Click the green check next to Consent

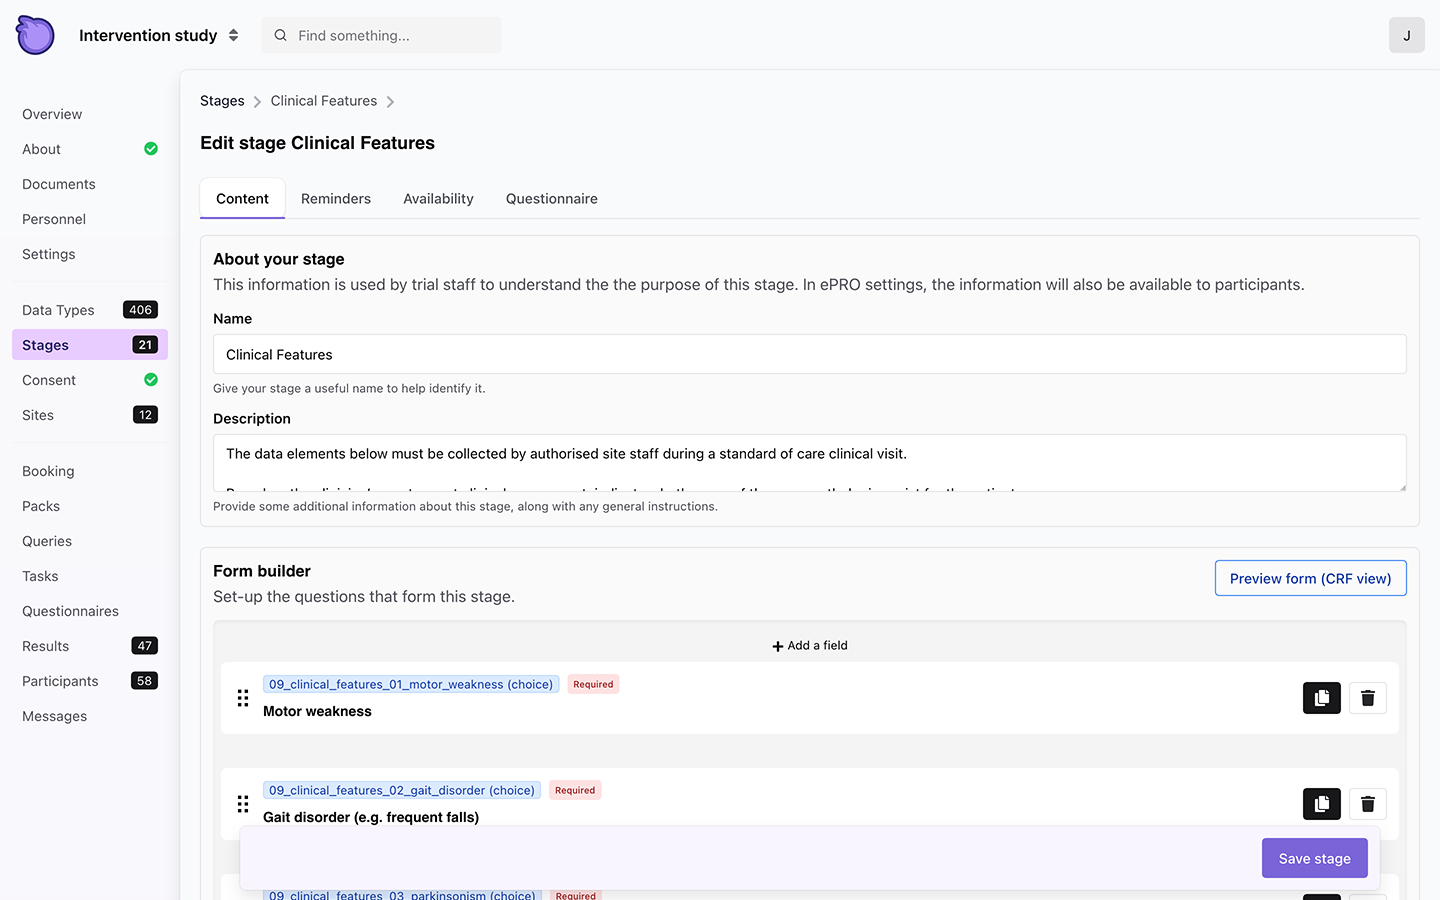pyautogui.click(x=151, y=380)
